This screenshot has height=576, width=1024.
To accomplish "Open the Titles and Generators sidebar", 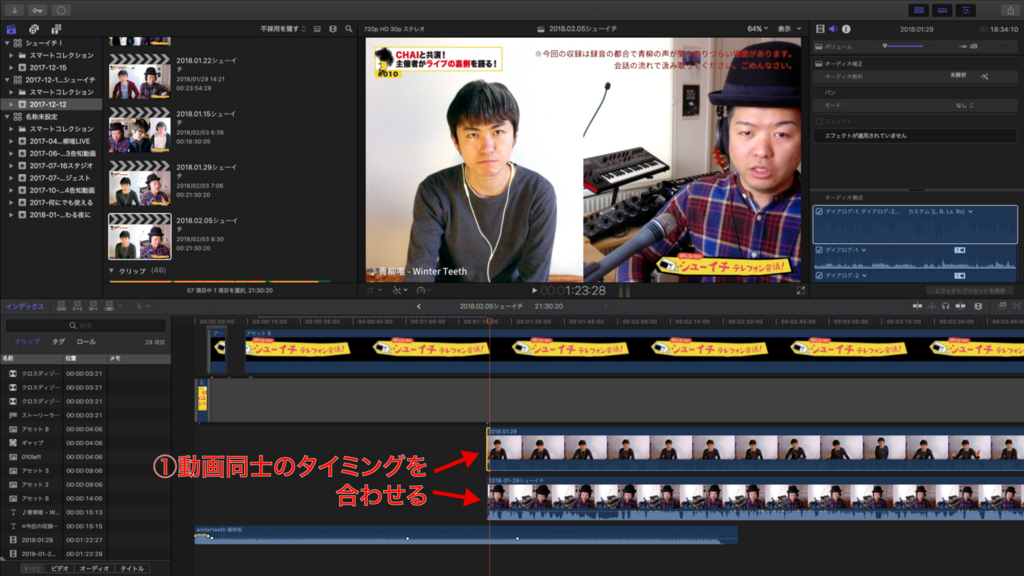I will (56, 29).
